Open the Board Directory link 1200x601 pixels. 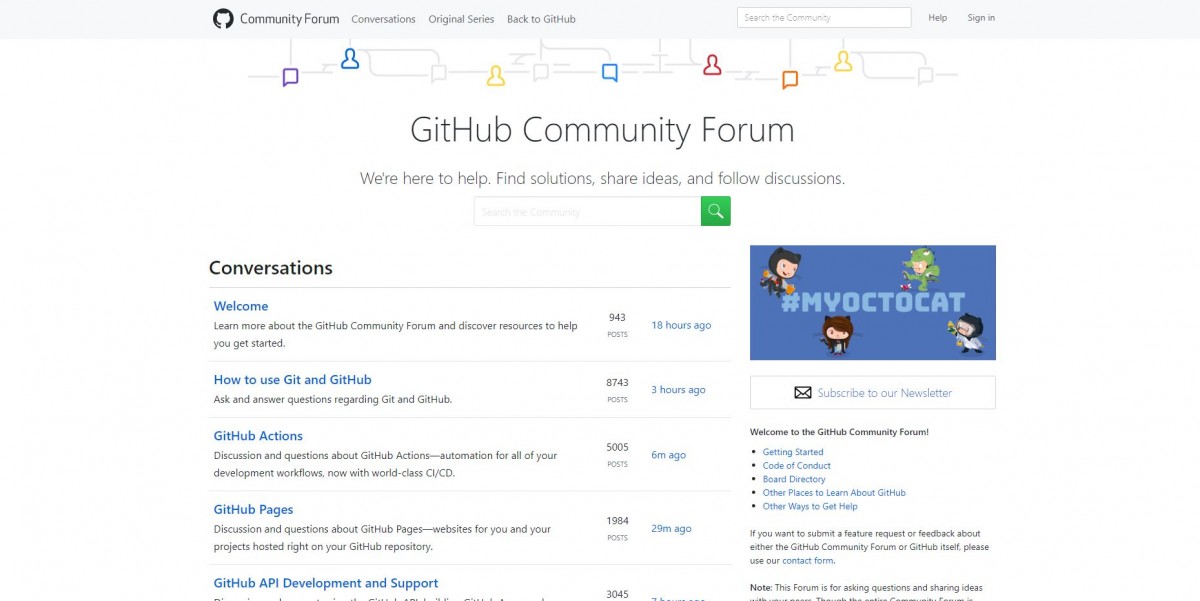794,479
